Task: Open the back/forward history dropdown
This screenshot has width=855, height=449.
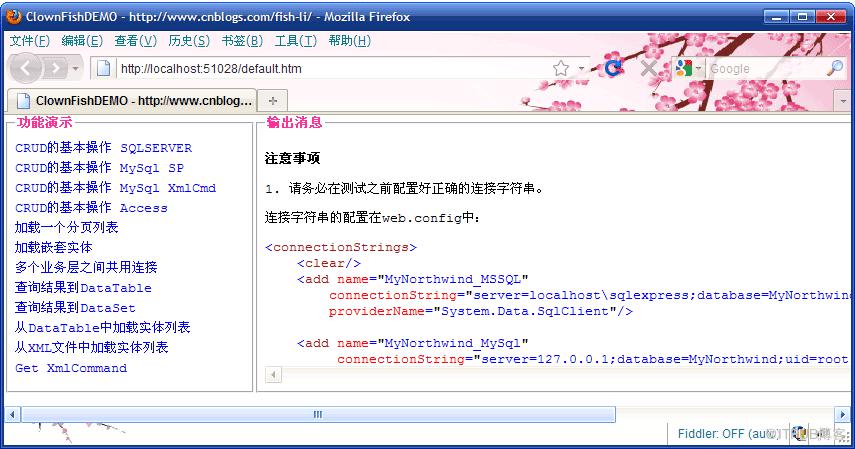Action: [x=75, y=69]
